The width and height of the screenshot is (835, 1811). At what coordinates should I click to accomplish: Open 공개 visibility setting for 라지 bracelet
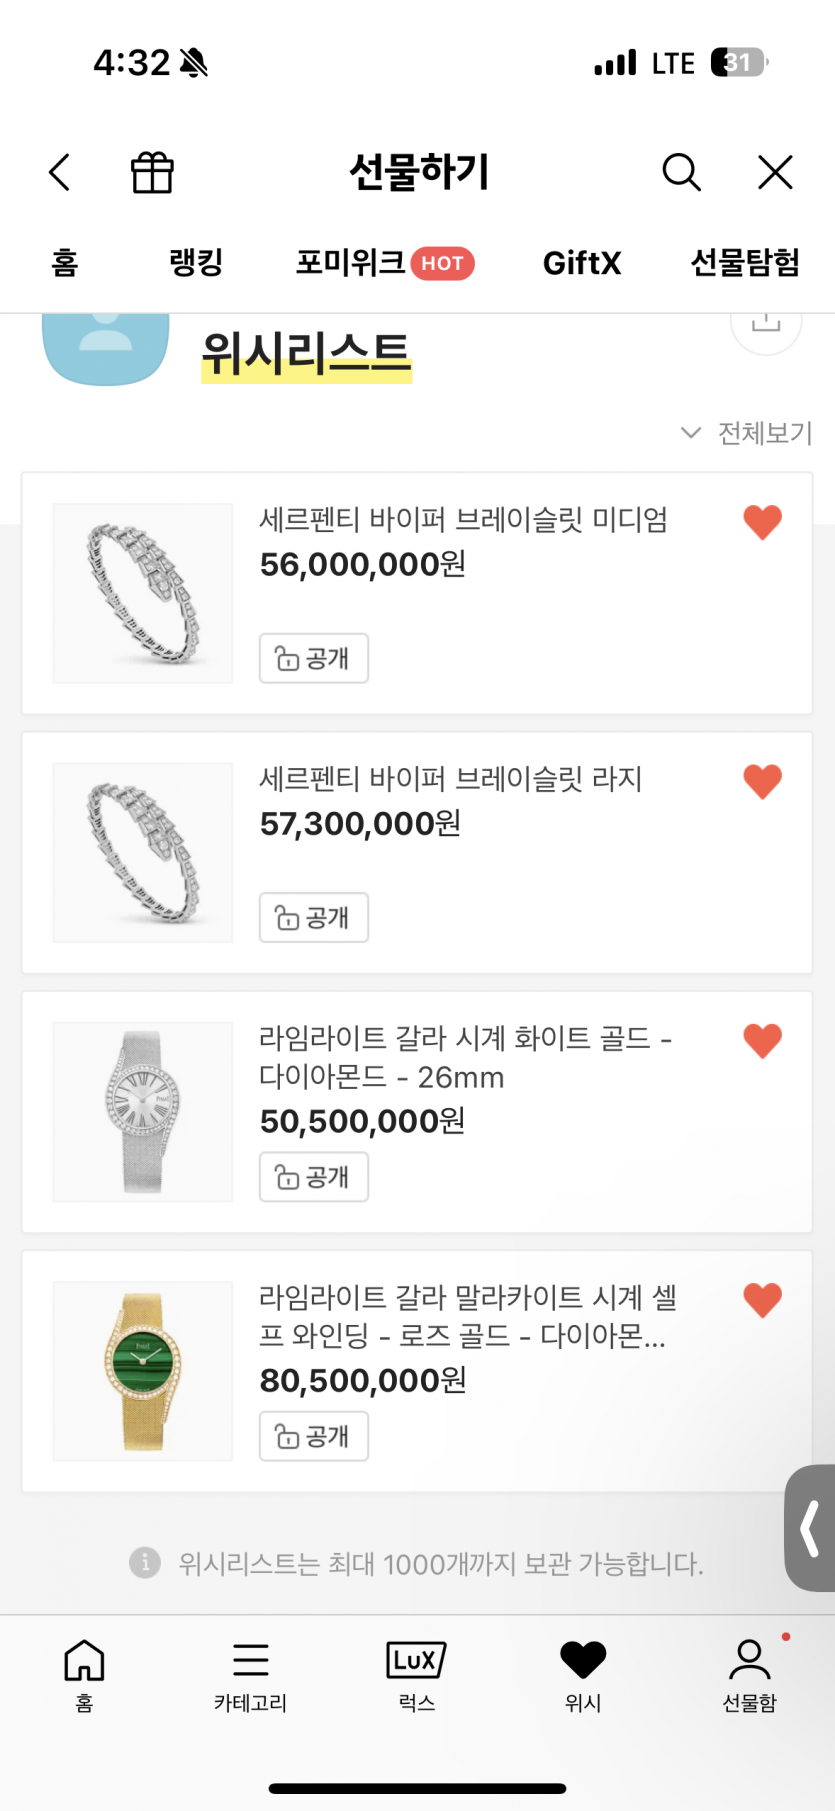pyautogui.click(x=314, y=917)
